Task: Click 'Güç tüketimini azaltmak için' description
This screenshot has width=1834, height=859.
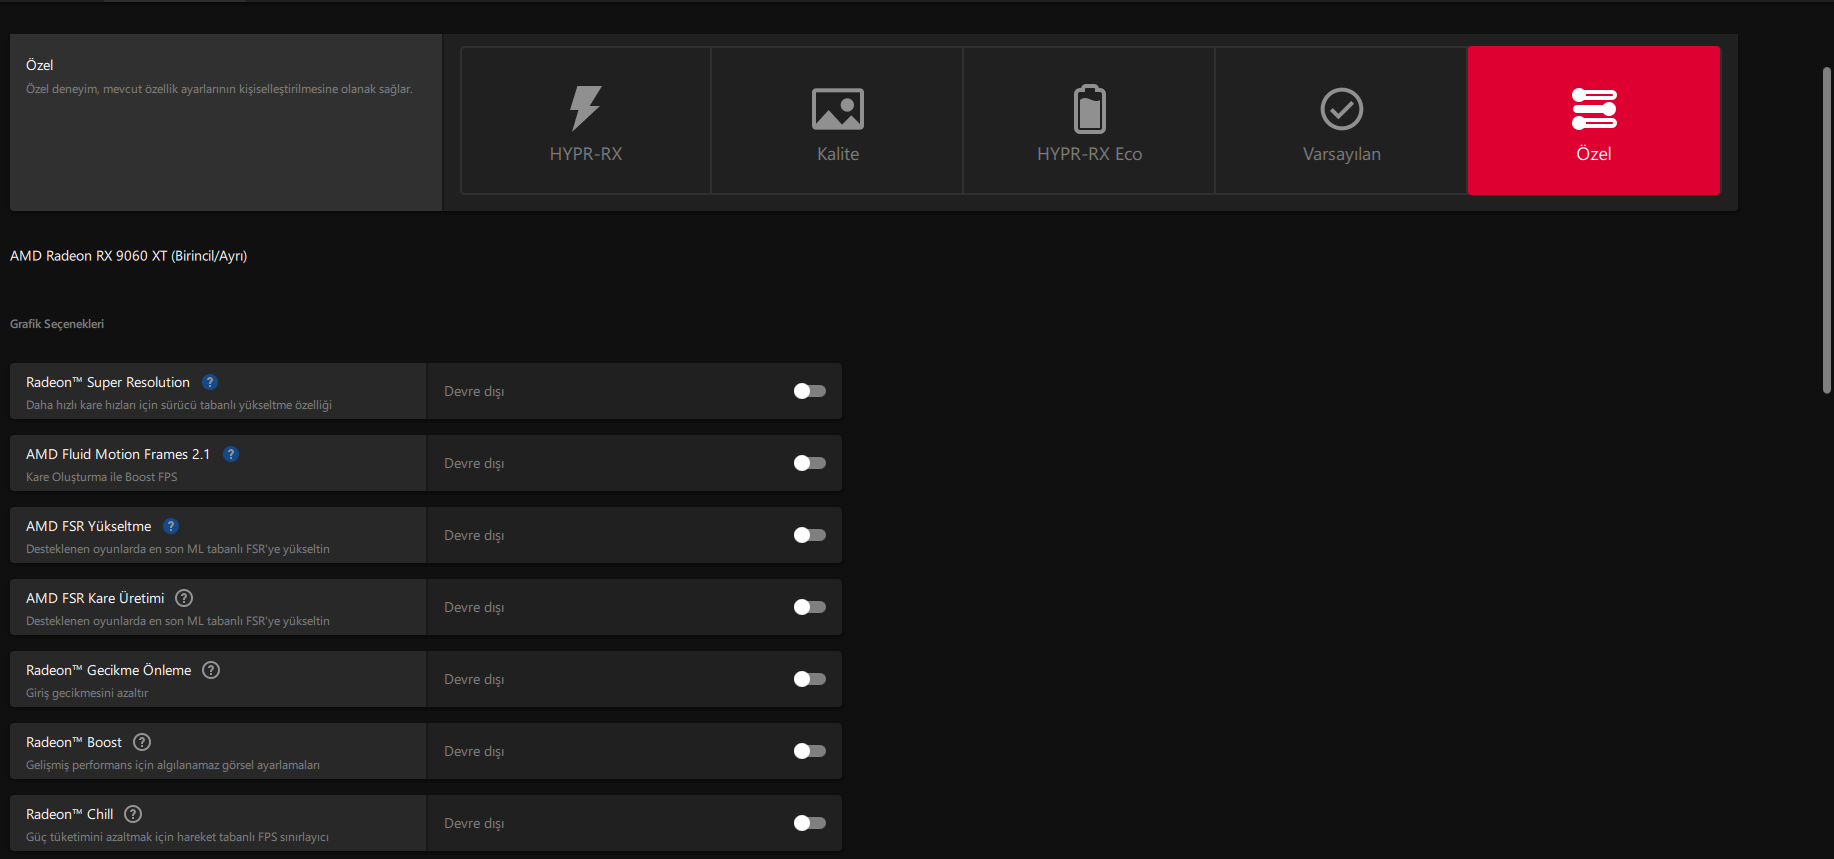Action: [177, 837]
